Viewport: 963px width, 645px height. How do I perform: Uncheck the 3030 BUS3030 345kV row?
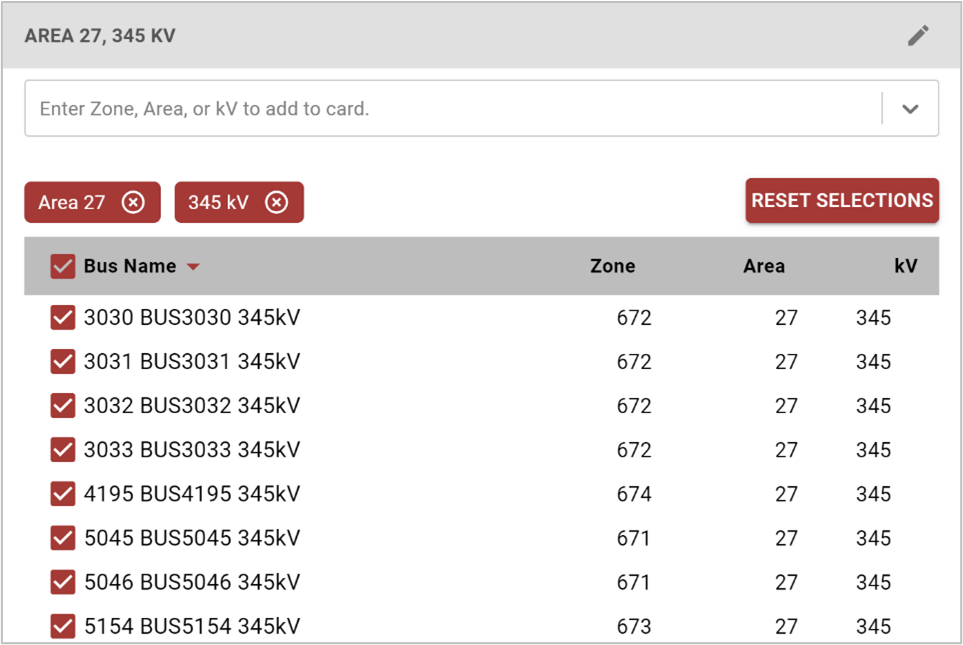point(63,318)
